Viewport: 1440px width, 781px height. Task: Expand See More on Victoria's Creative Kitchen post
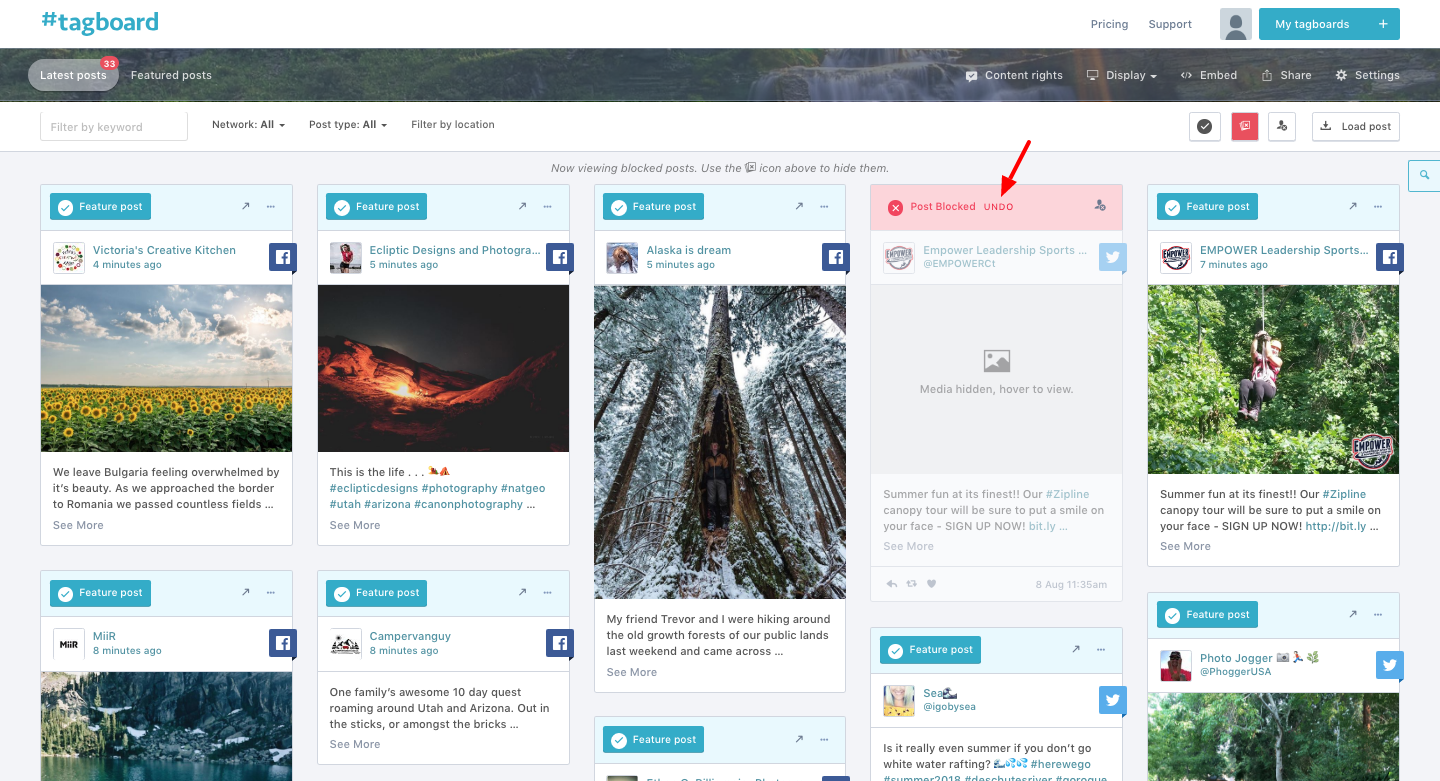tap(78, 525)
